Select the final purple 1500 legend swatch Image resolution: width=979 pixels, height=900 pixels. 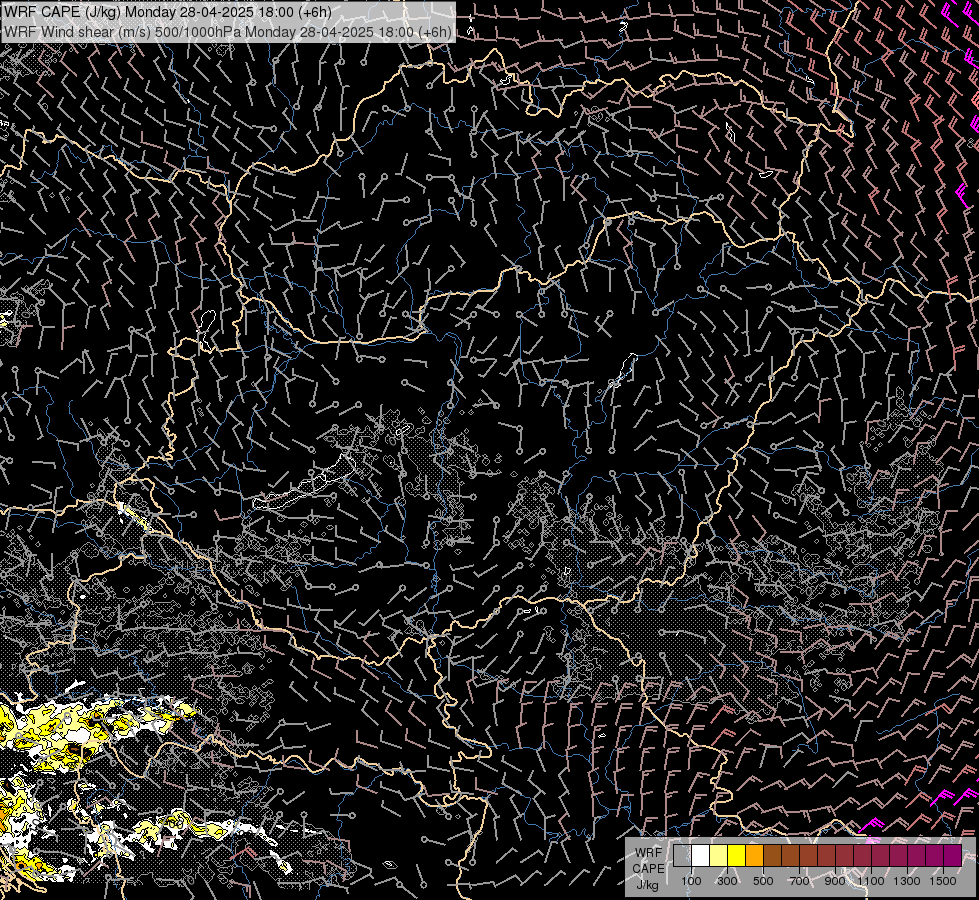[953, 855]
